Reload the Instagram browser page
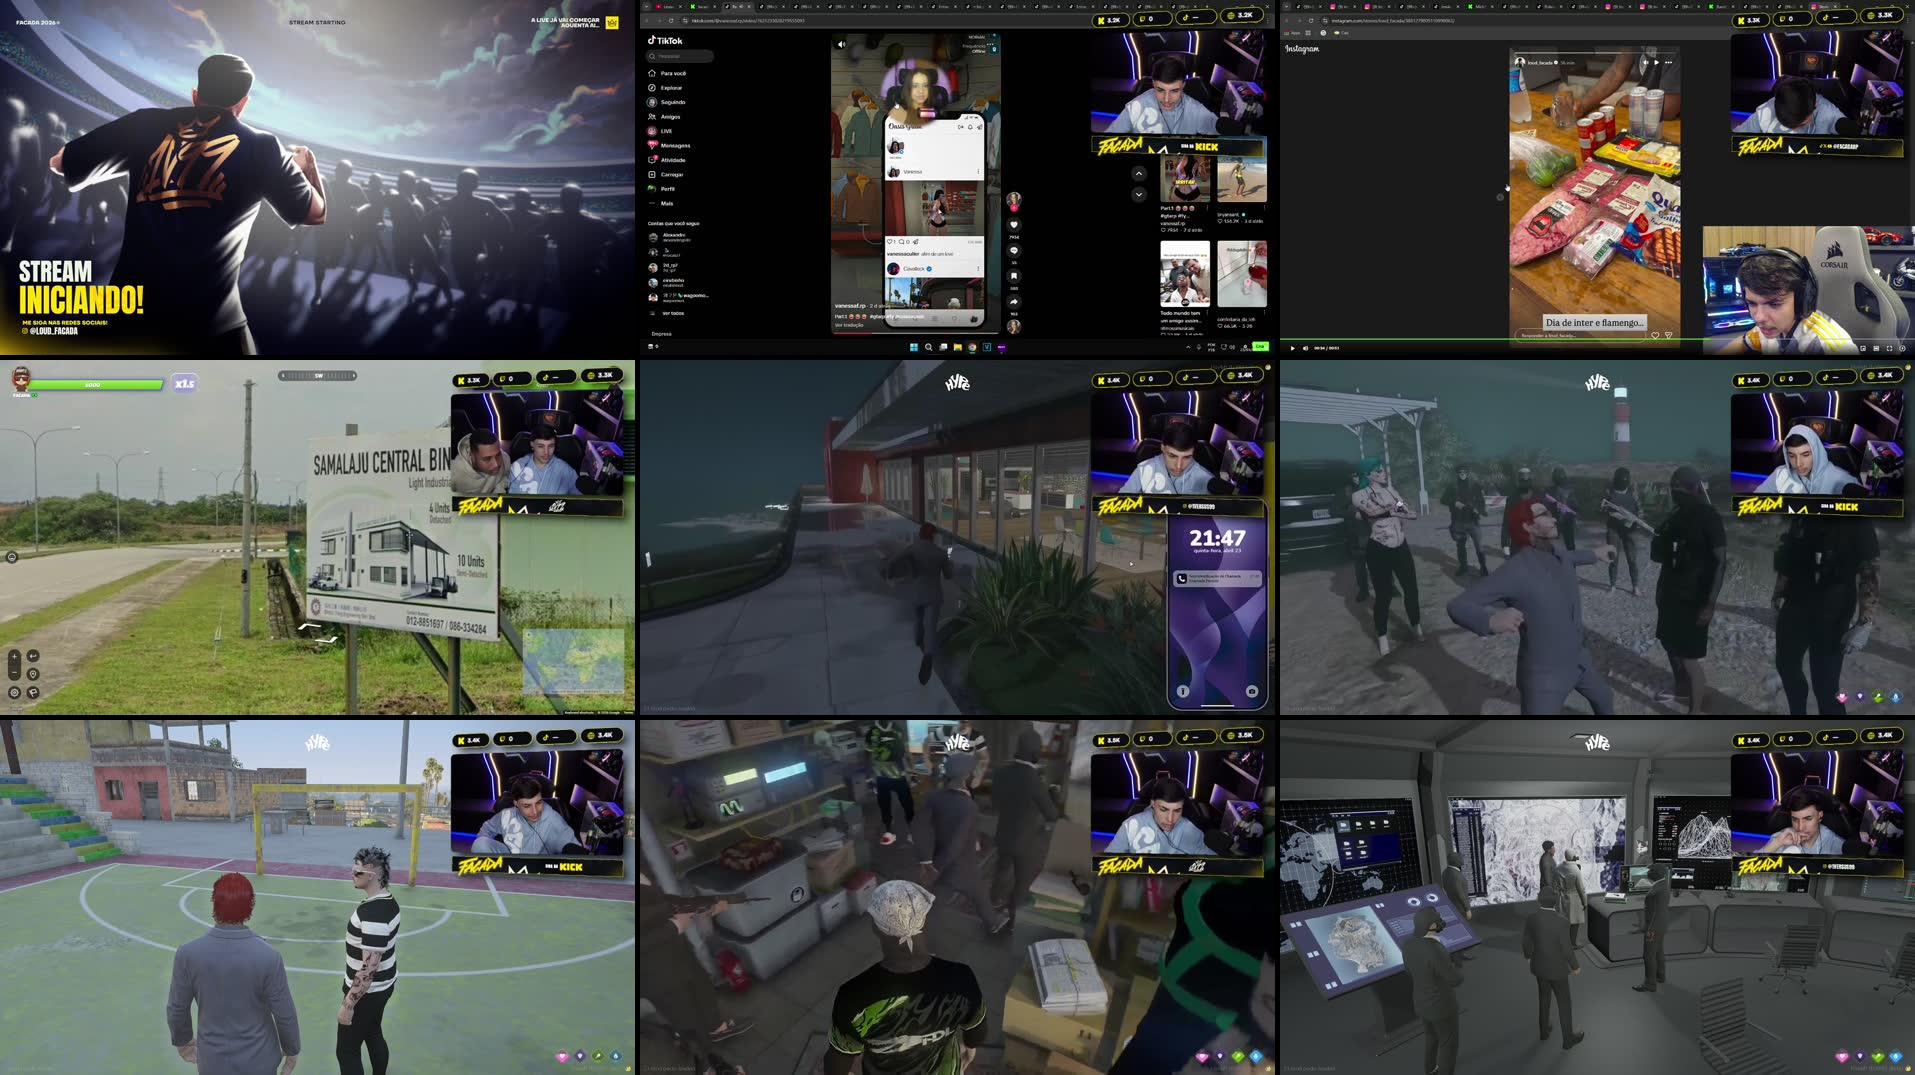 (x=1311, y=20)
